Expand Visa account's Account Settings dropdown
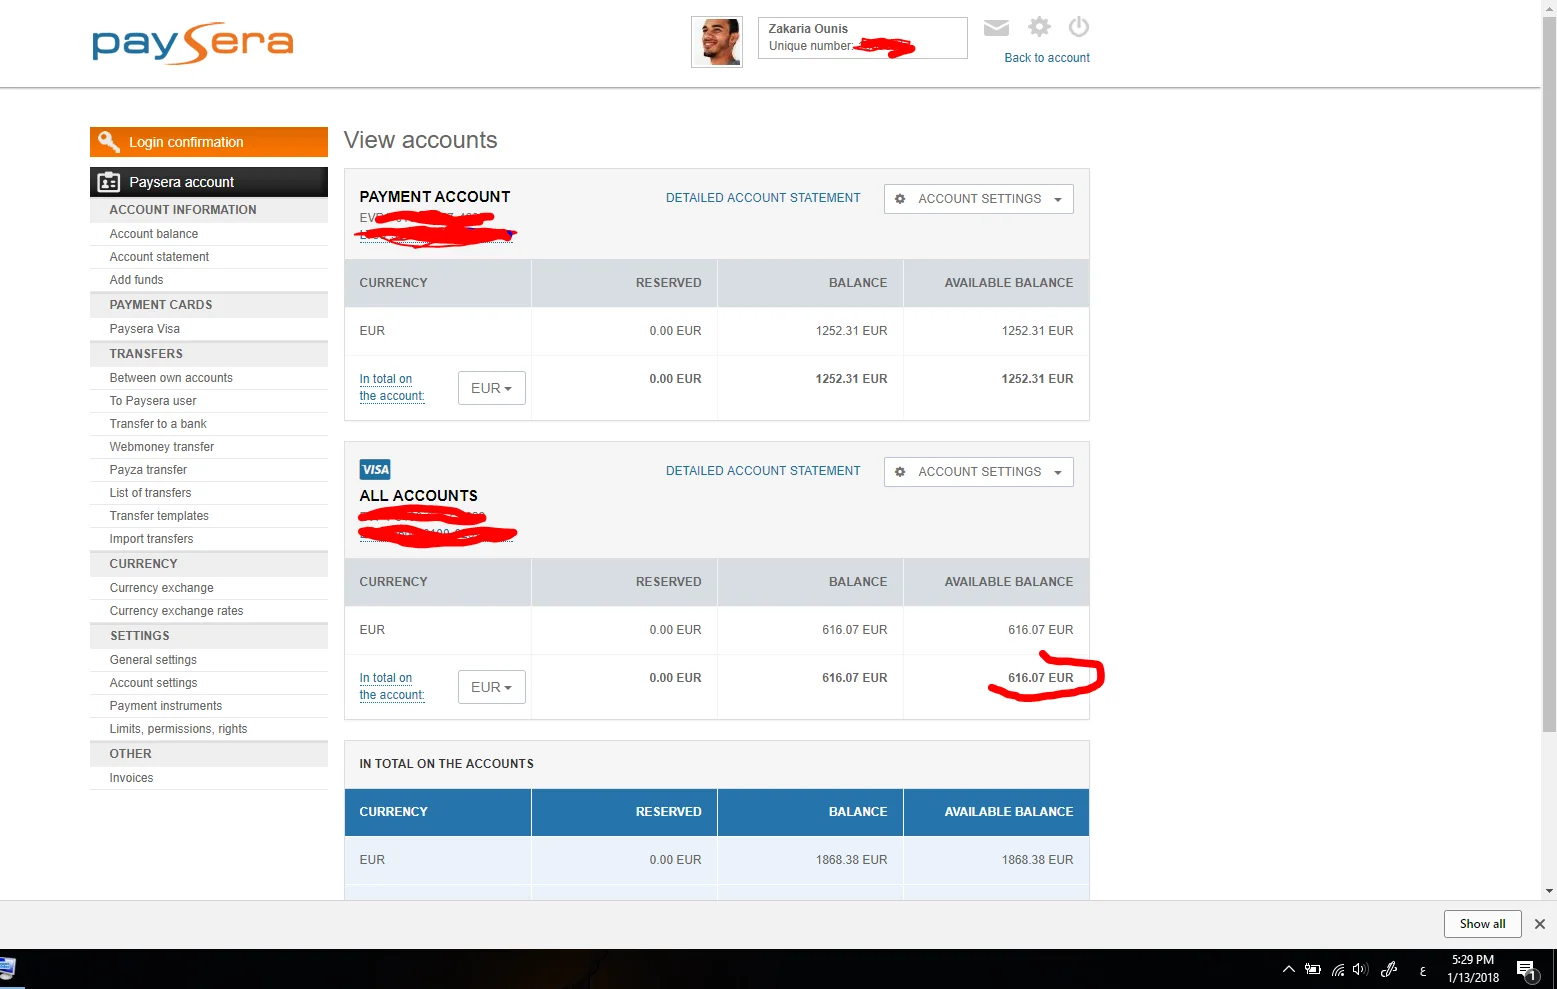The width and height of the screenshot is (1557, 989). 978,472
